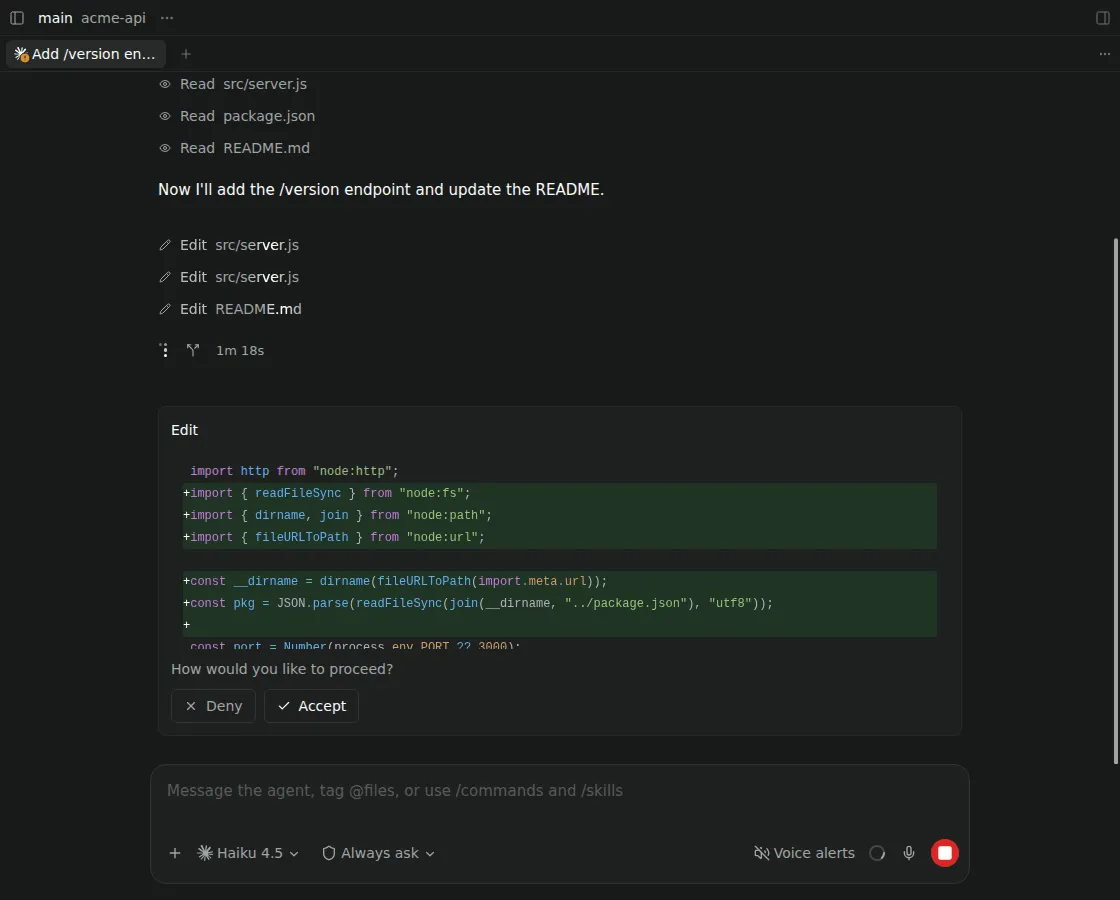Toggle the left sidebar panel icon
The height and width of the screenshot is (900, 1120).
(17, 18)
